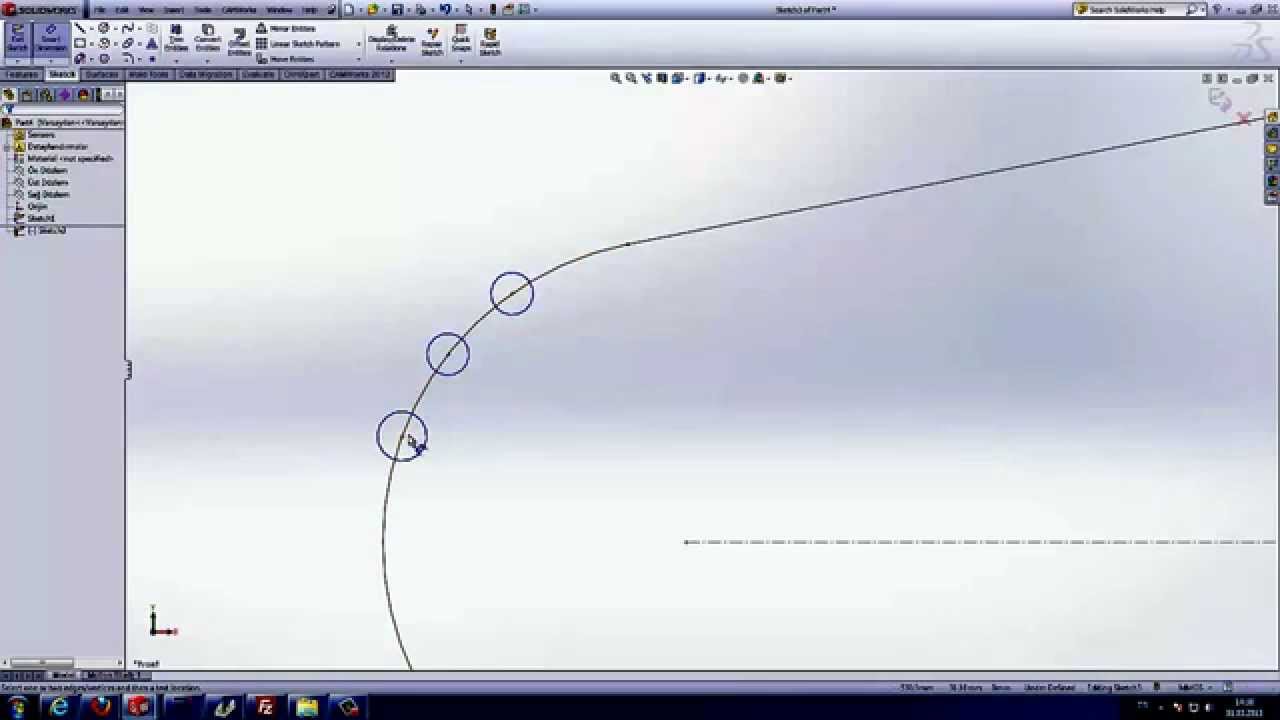
Task: Expand the Convert Entities dropdown arrow
Action: 207,61
